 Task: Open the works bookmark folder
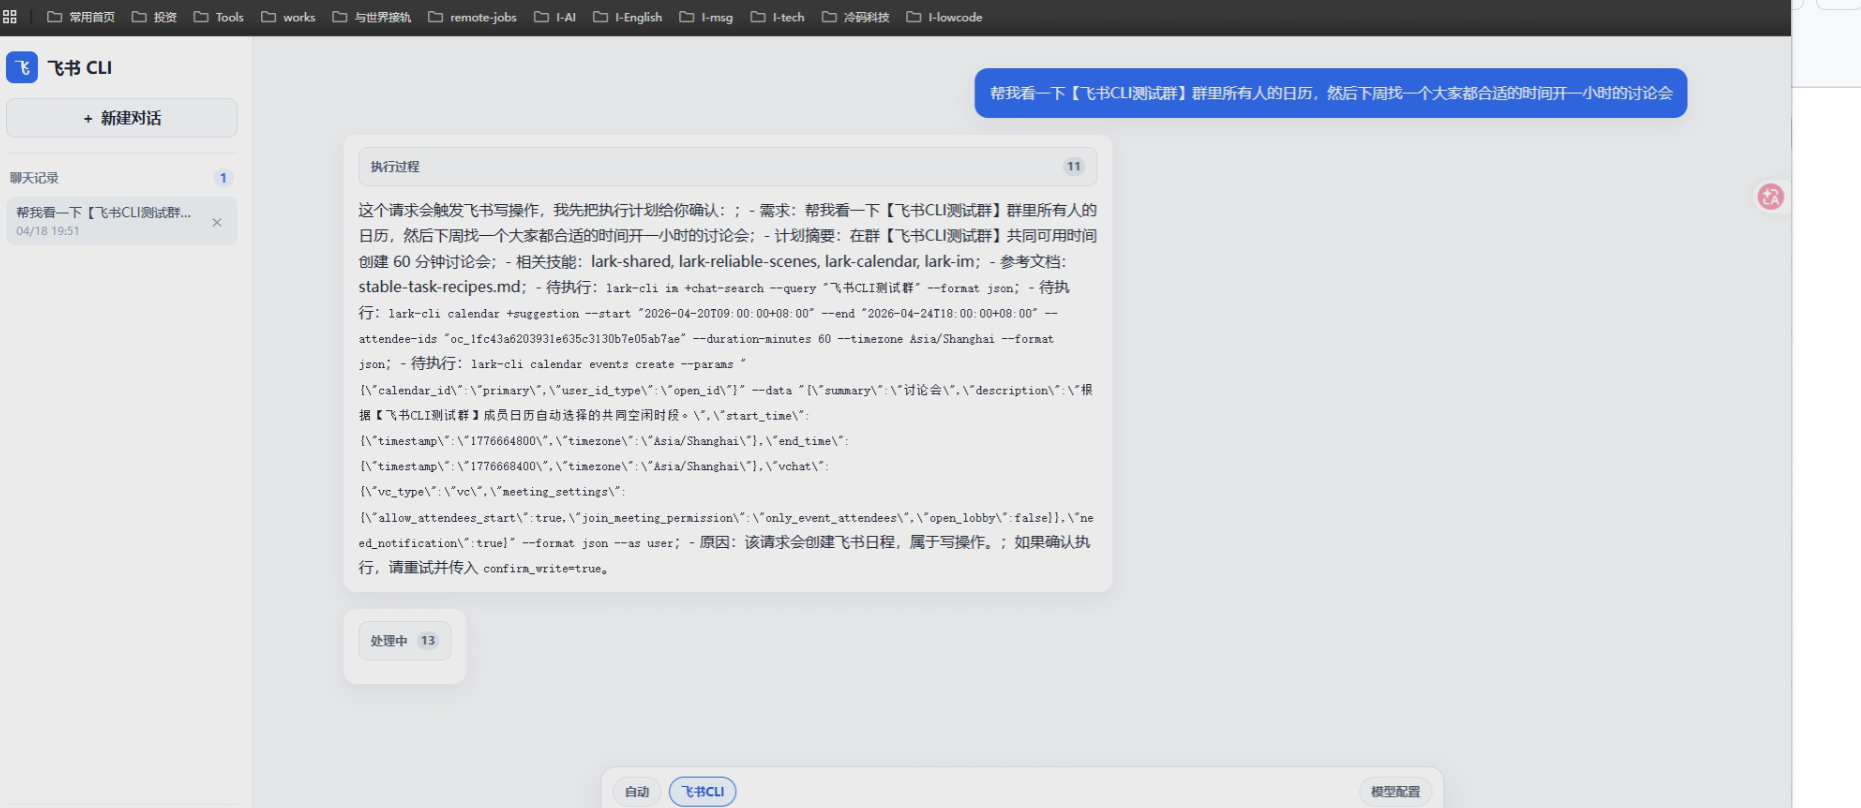[288, 17]
